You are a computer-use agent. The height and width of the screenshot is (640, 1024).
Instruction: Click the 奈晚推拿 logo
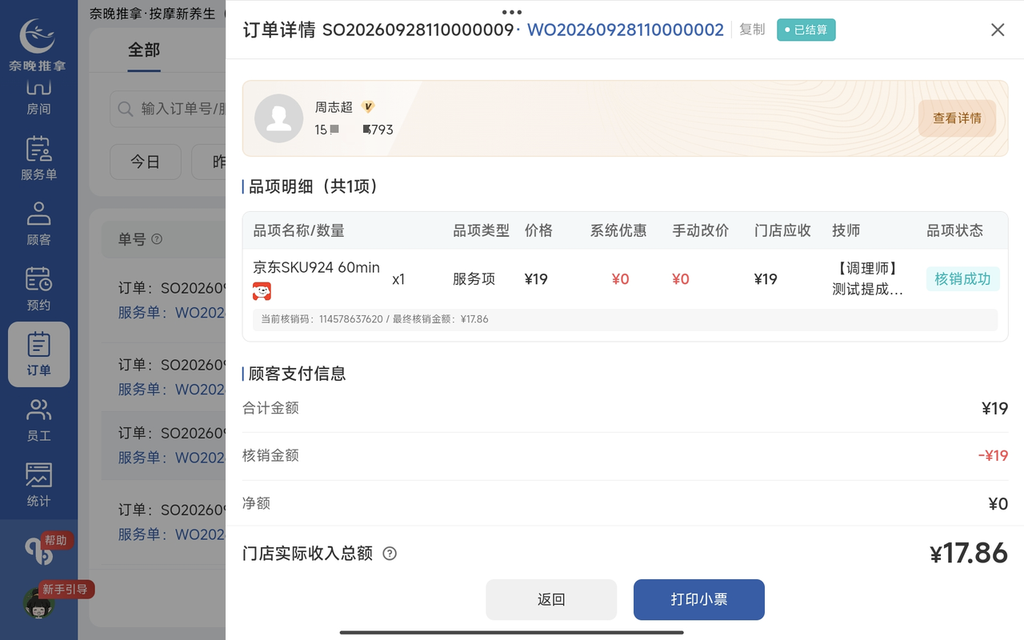click(37, 44)
